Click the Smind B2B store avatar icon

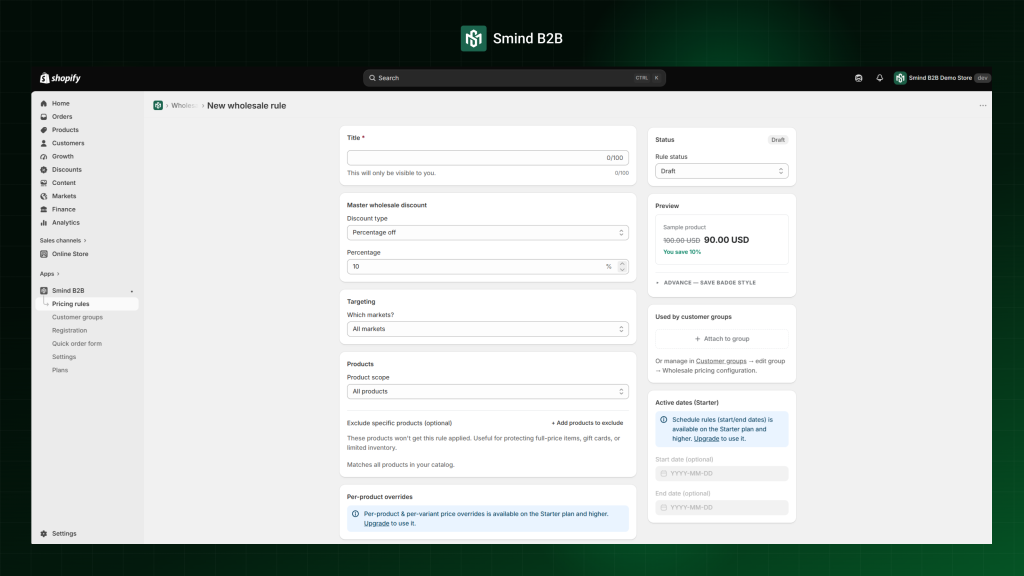900,78
